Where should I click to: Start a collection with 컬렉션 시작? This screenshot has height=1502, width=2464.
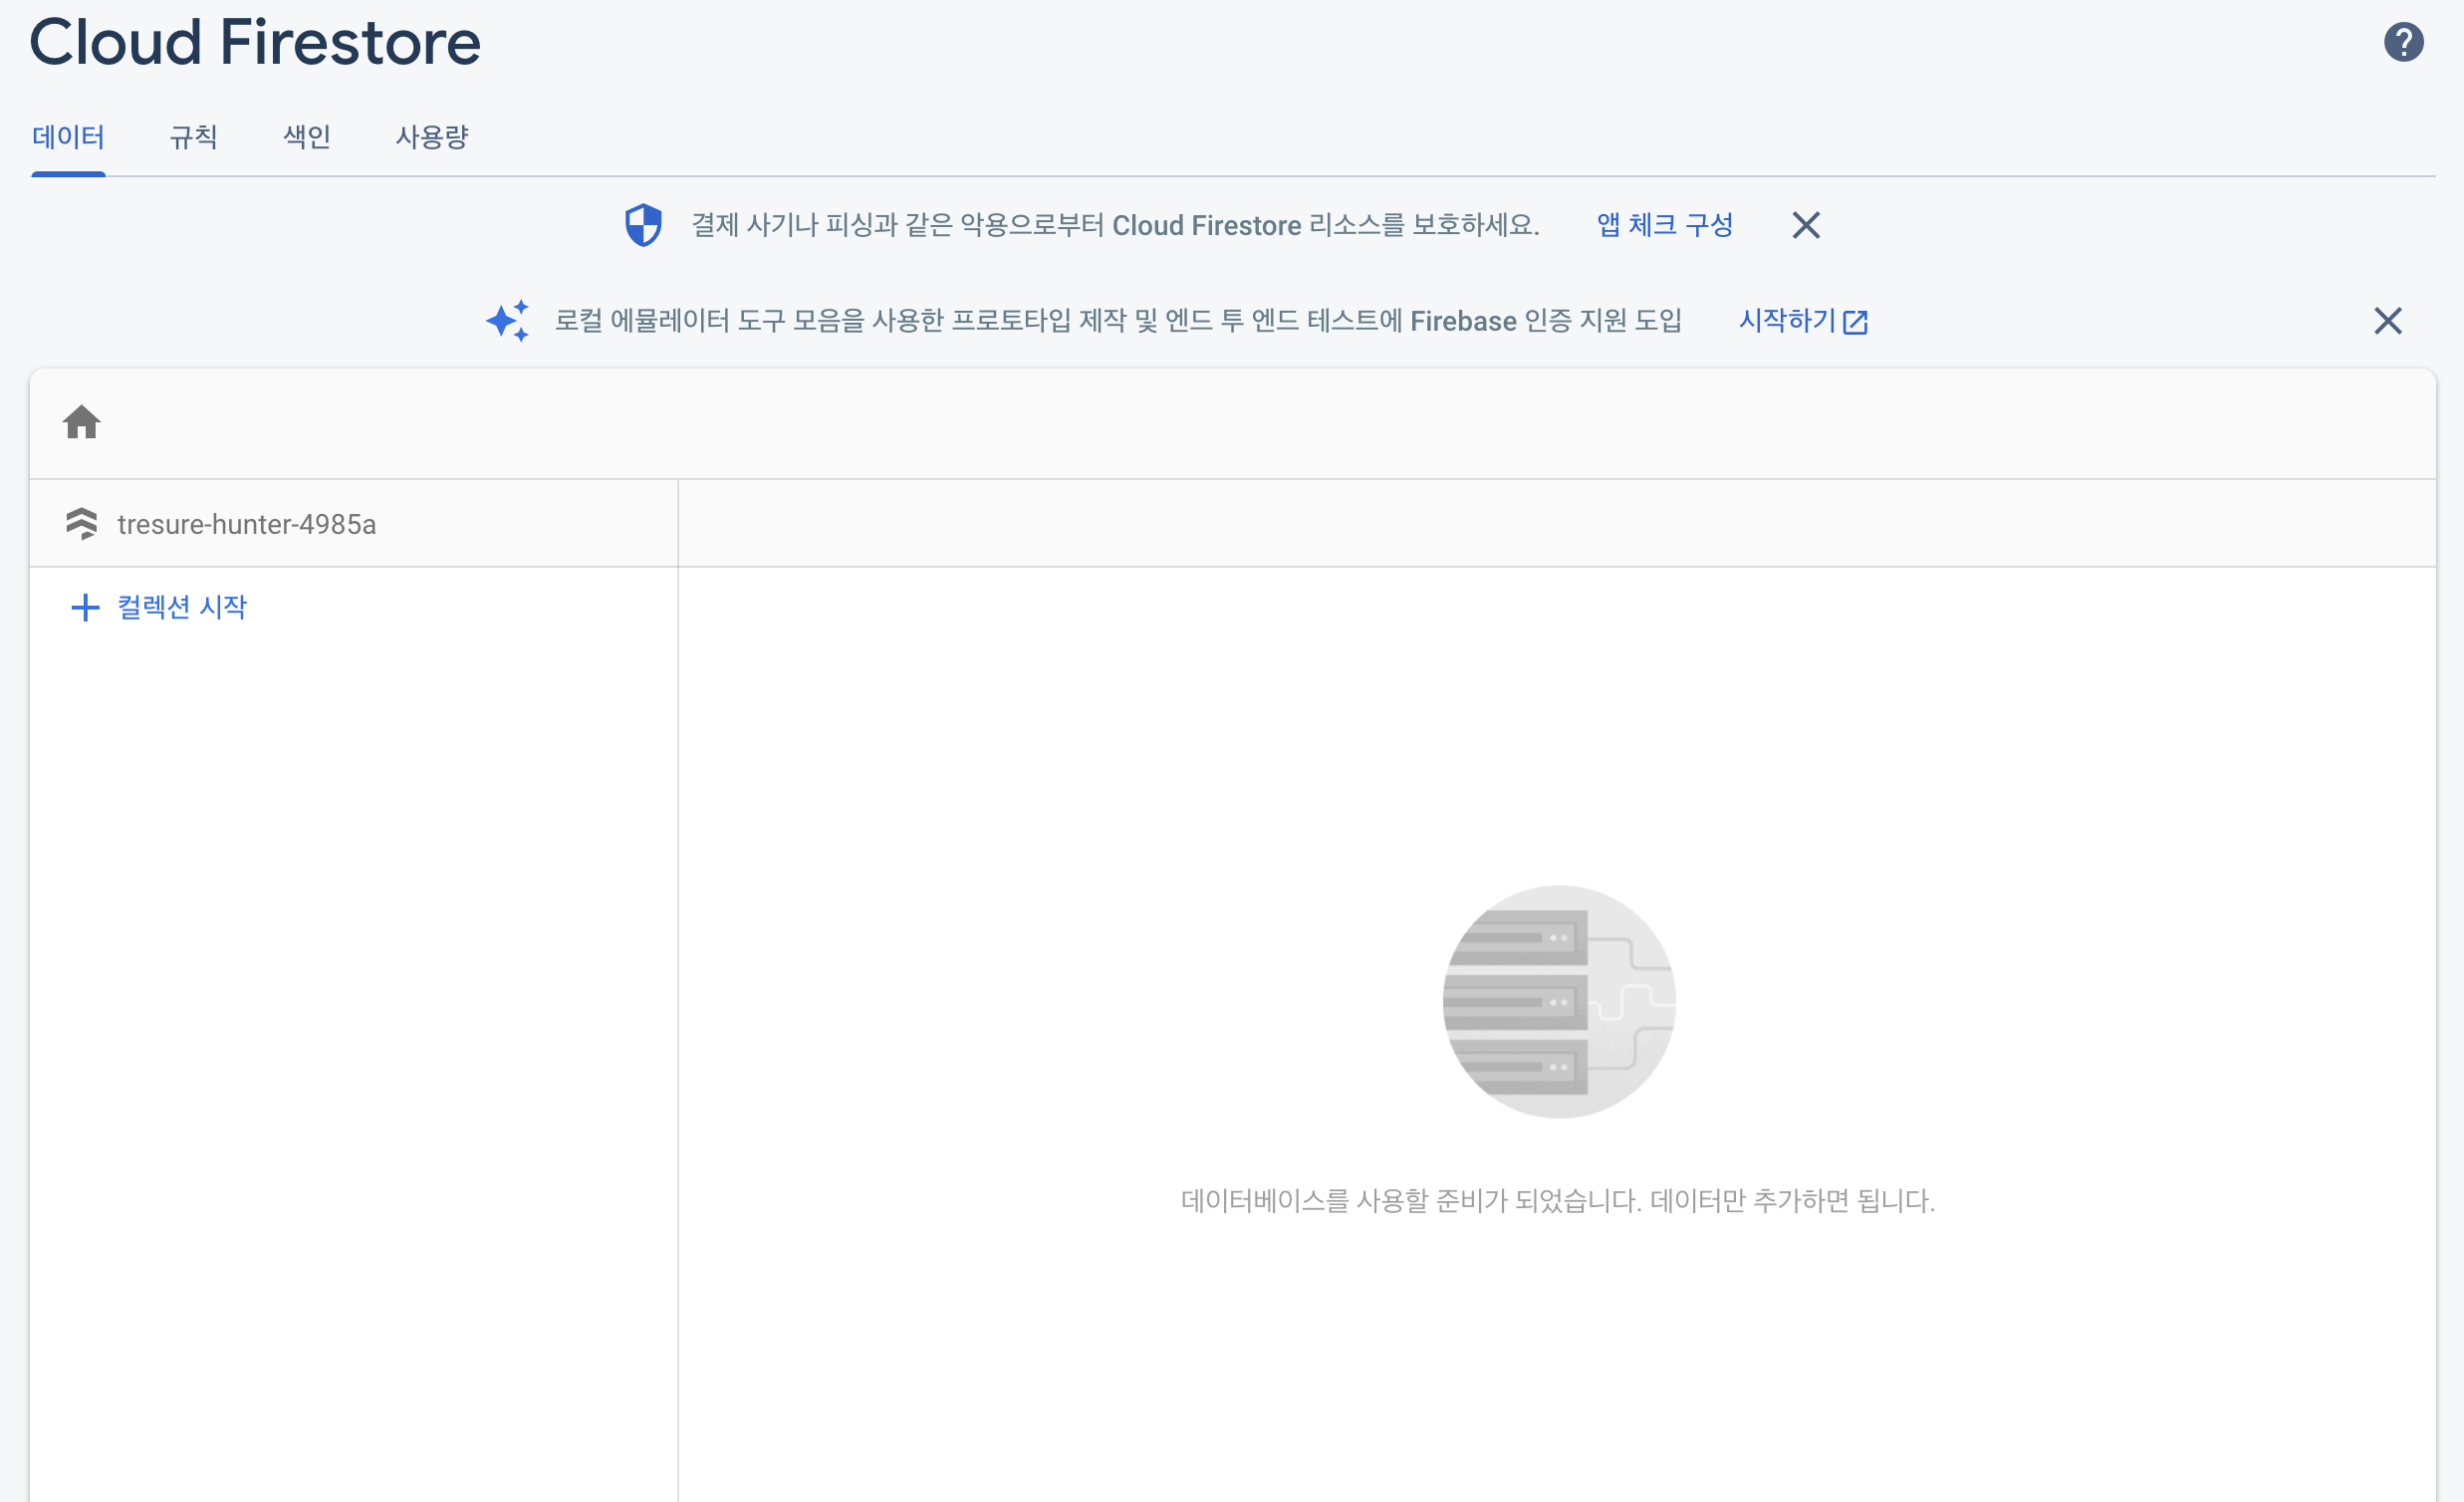click(182, 607)
